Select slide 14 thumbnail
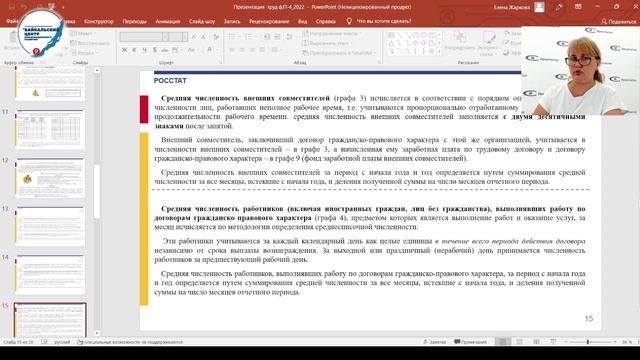640x360 pixels. (50, 275)
